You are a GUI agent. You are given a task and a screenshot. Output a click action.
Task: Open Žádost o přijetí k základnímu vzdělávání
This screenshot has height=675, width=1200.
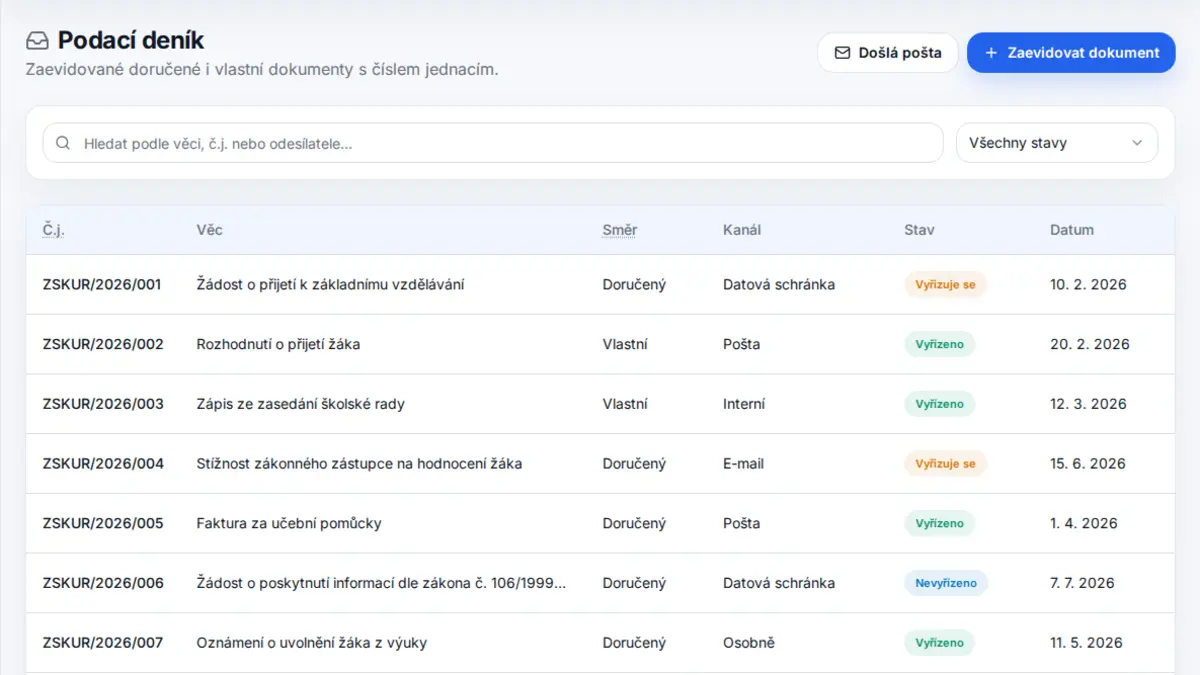(330, 284)
